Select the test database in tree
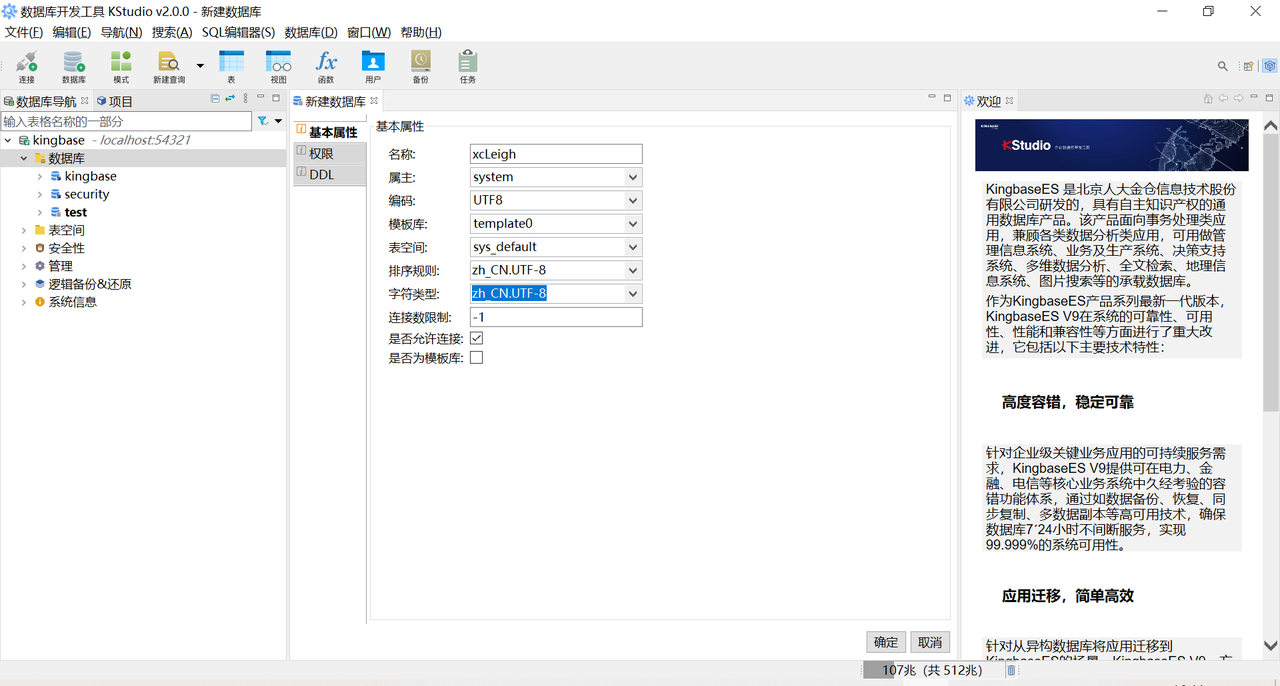 (x=76, y=213)
